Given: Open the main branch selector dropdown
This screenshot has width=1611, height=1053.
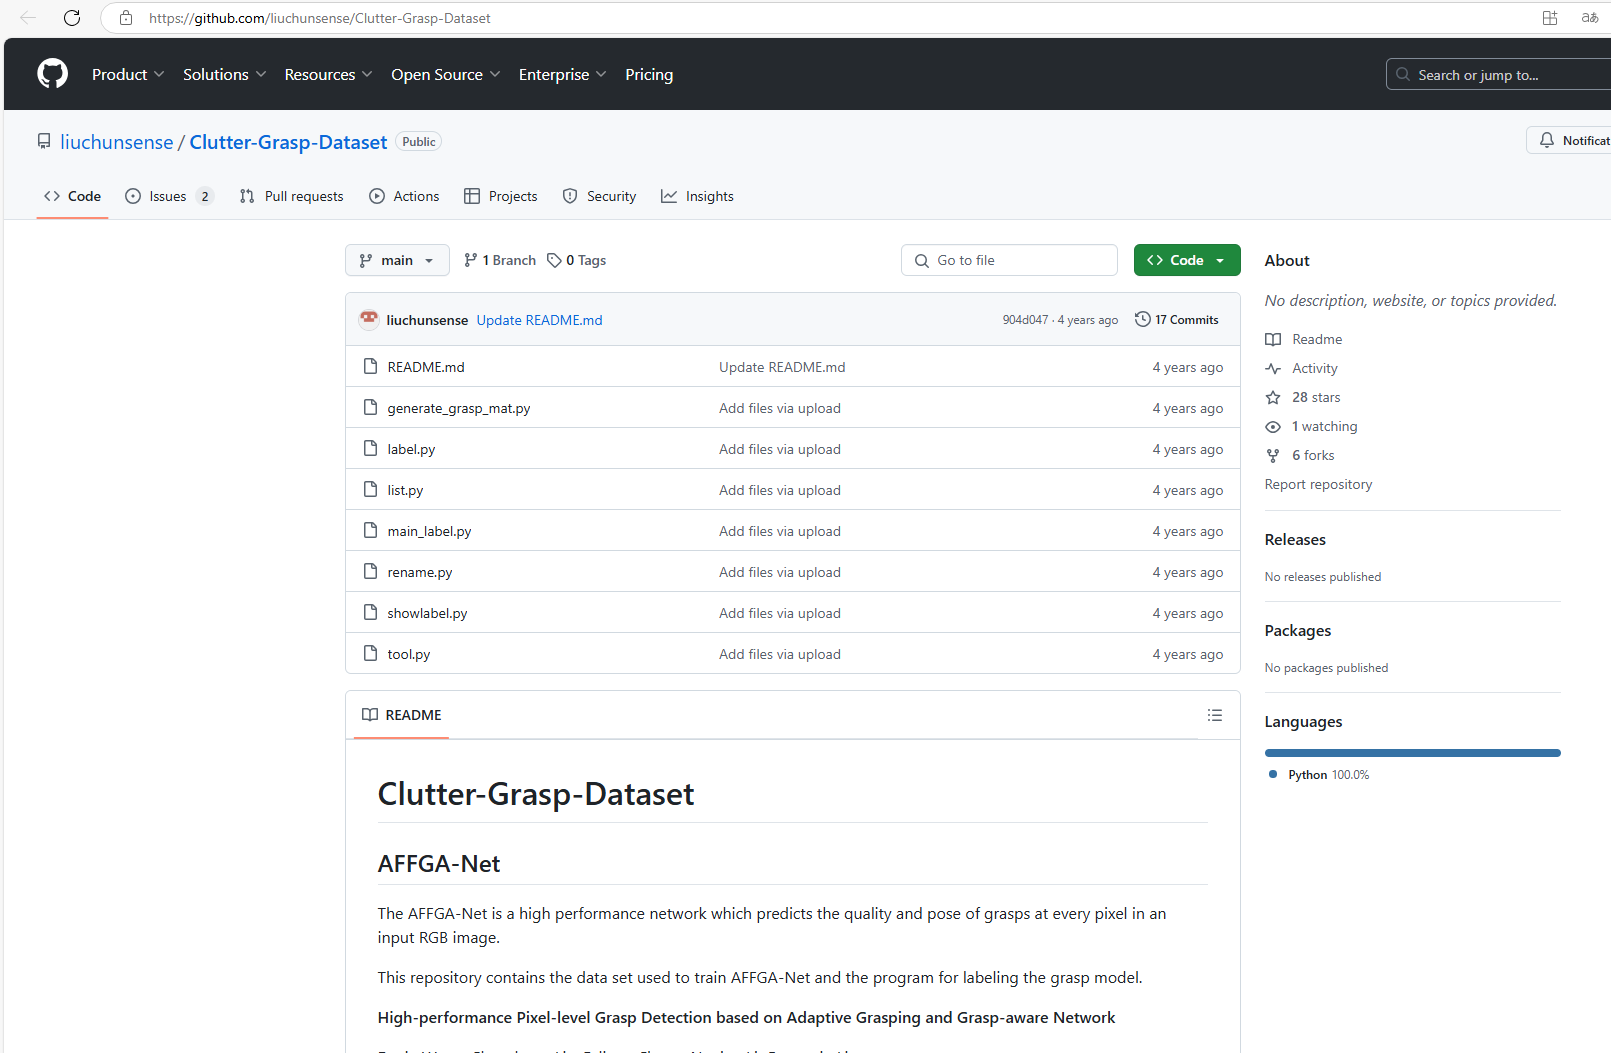Looking at the screenshot, I should [x=397, y=260].
